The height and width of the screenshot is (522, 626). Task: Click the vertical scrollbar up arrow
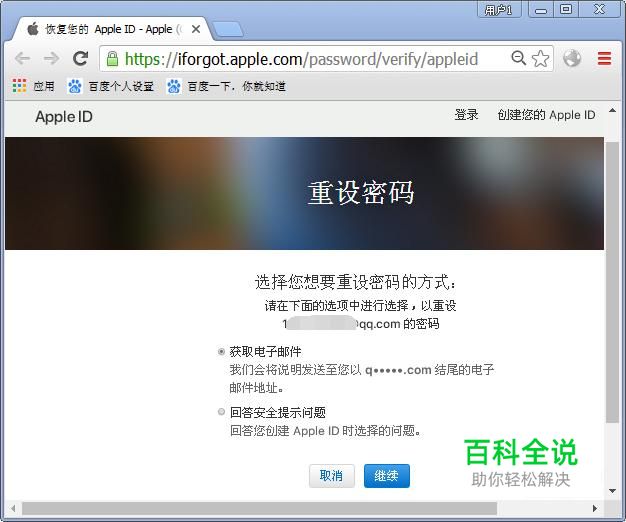click(x=612, y=111)
